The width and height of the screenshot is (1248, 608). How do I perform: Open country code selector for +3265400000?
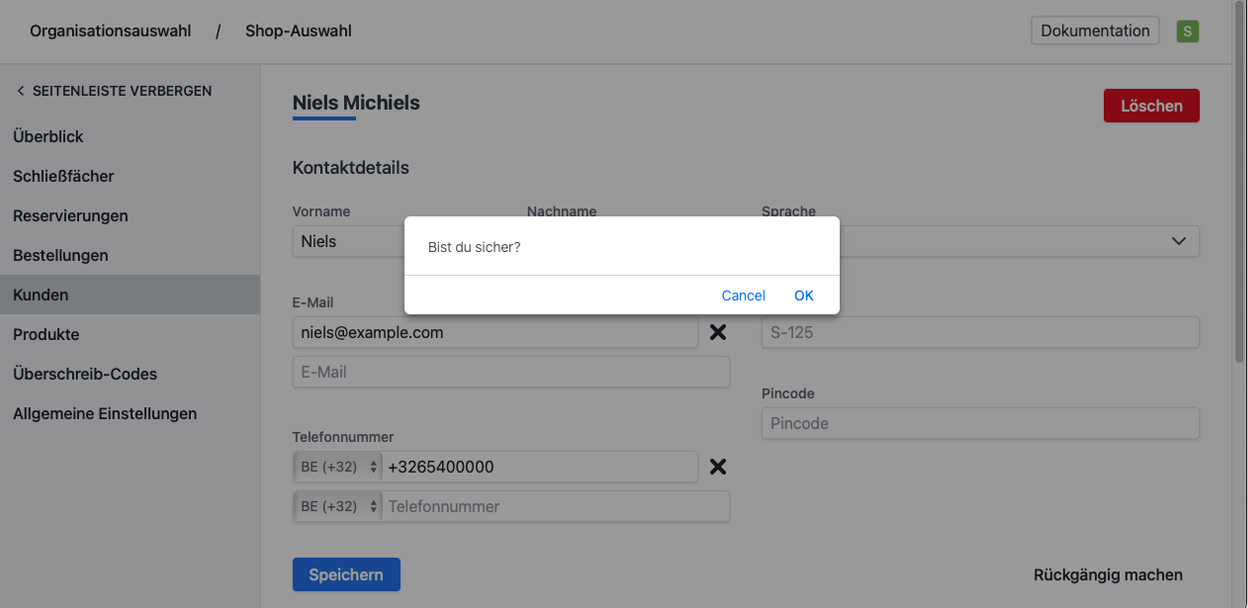[x=339, y=467]
